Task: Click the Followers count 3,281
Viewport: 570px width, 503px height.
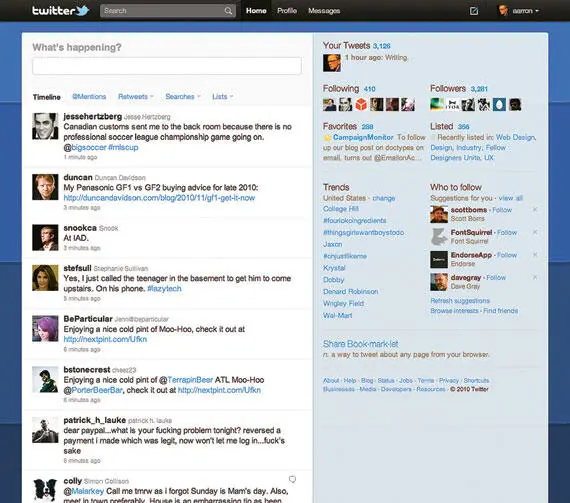Action: point(479,89)
